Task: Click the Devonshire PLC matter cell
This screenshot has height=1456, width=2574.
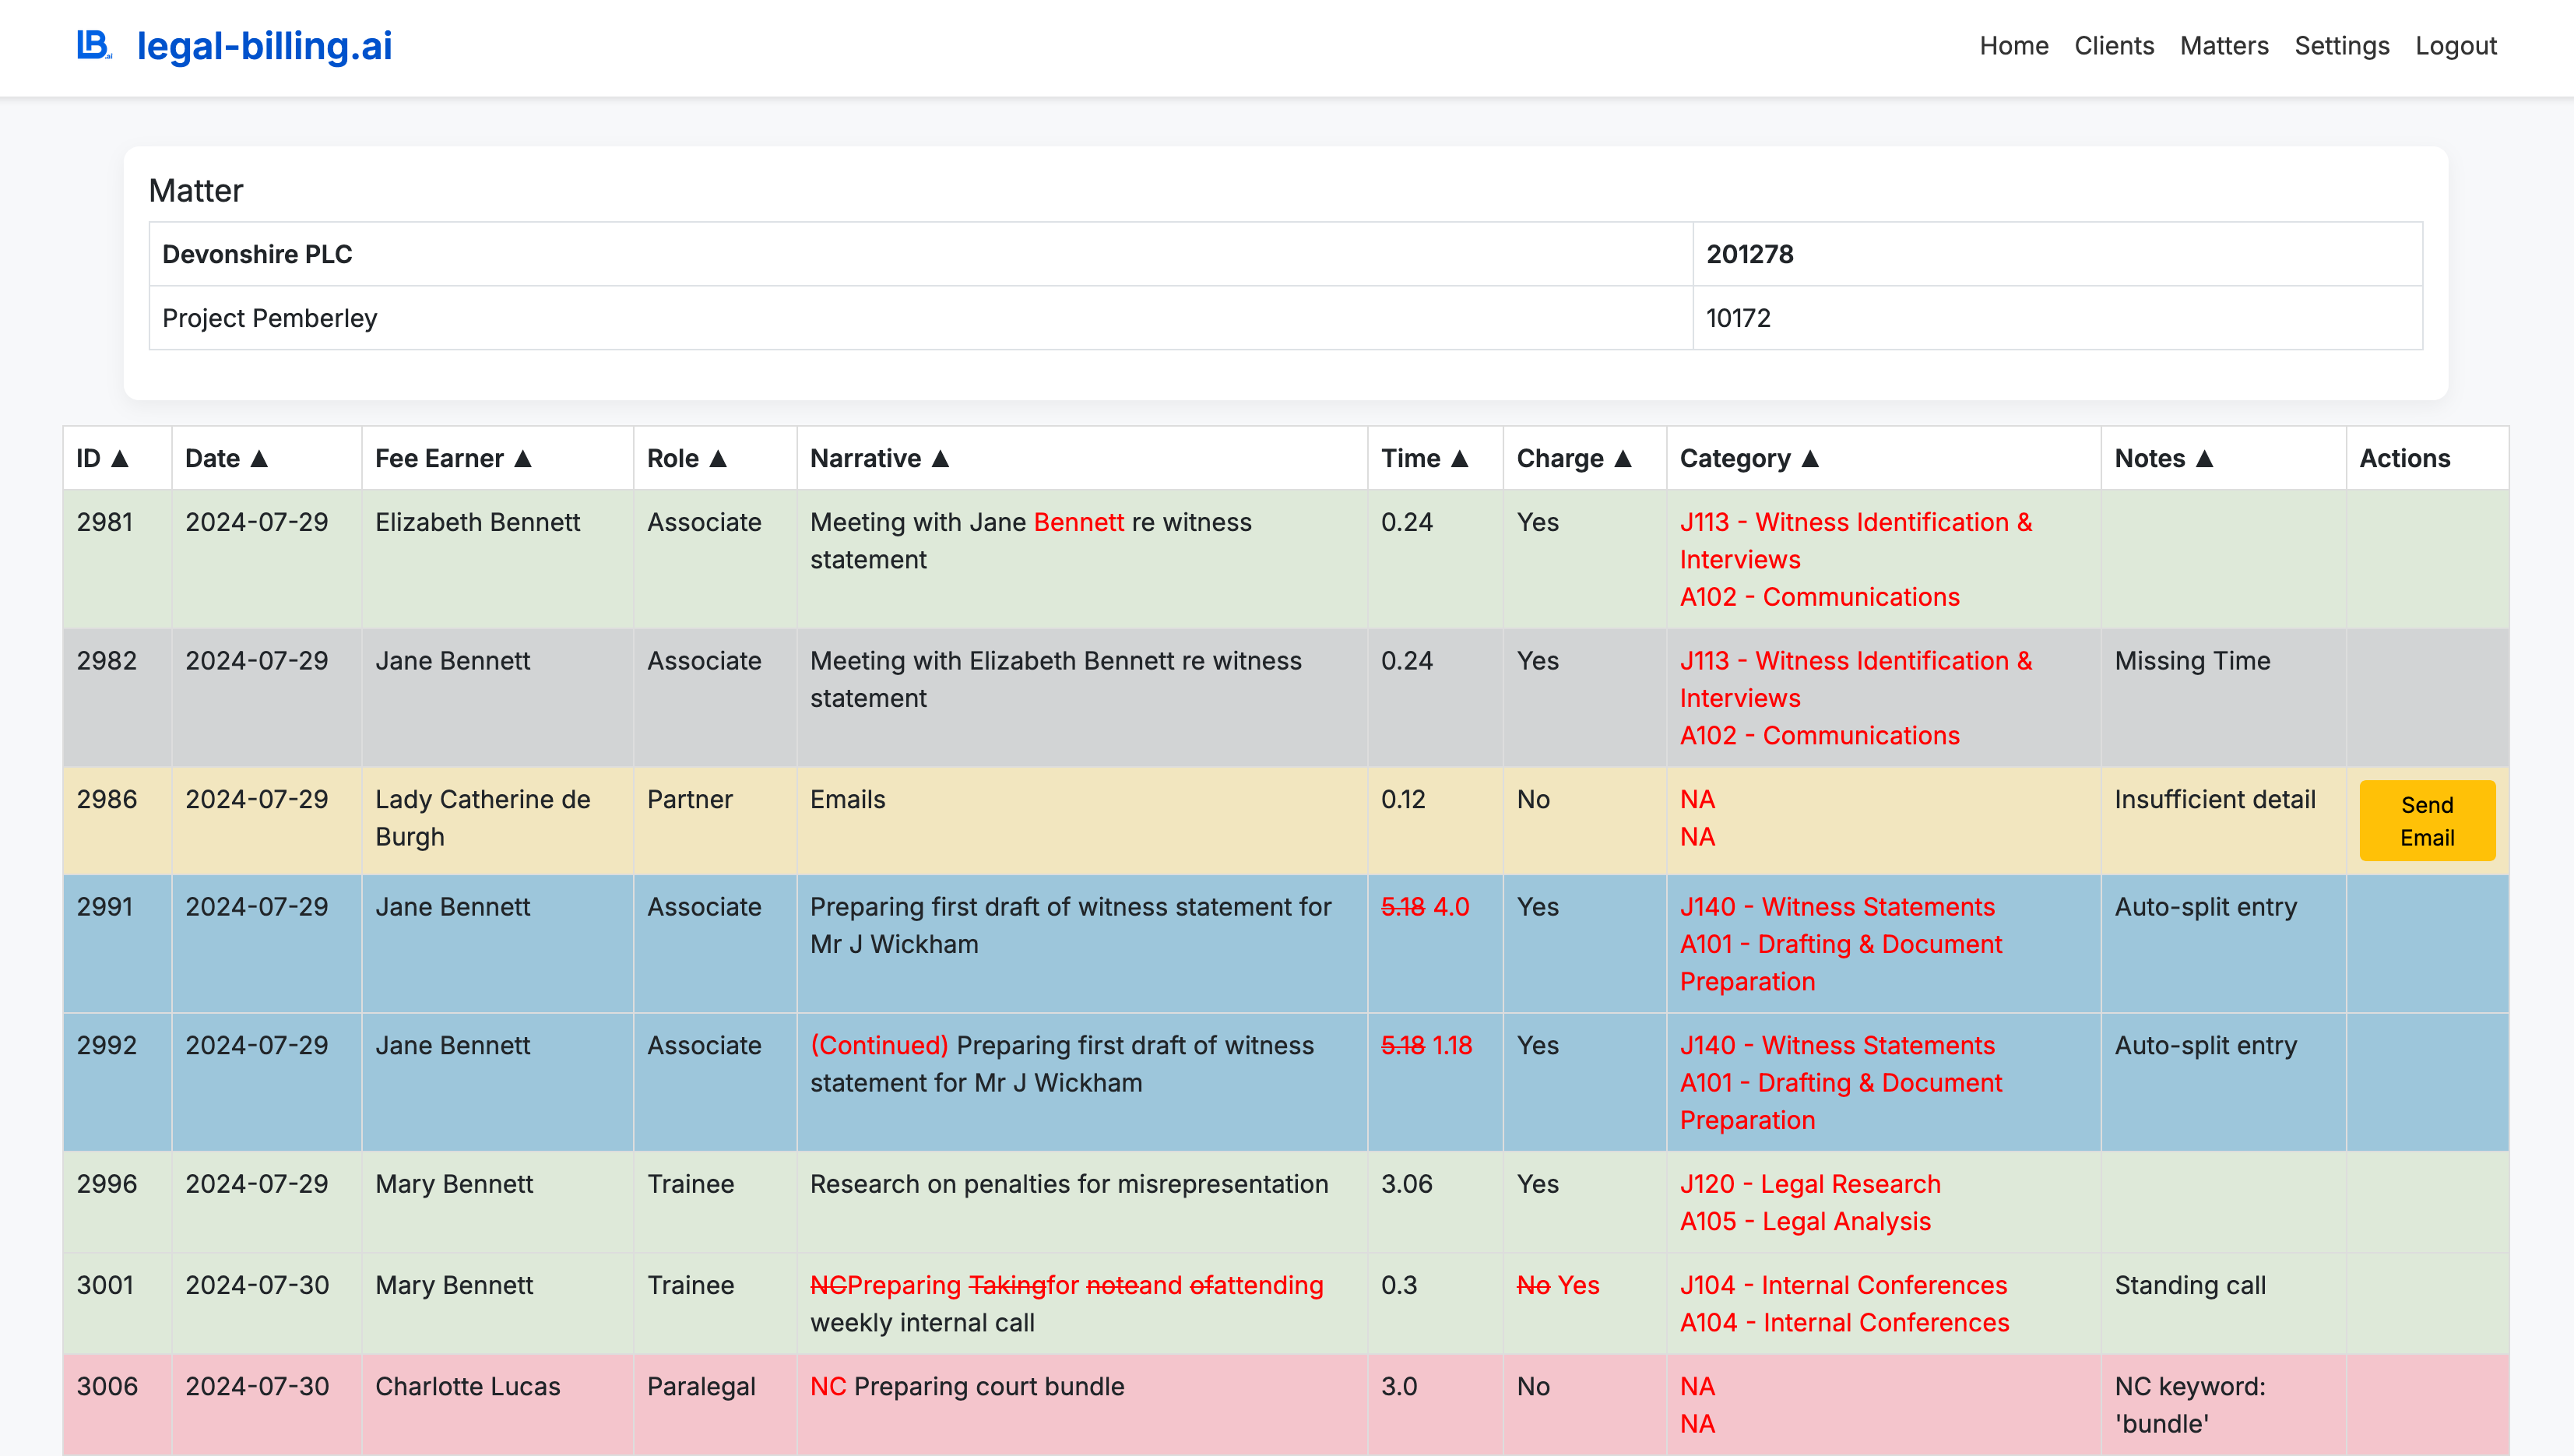Action: (258, 254)
